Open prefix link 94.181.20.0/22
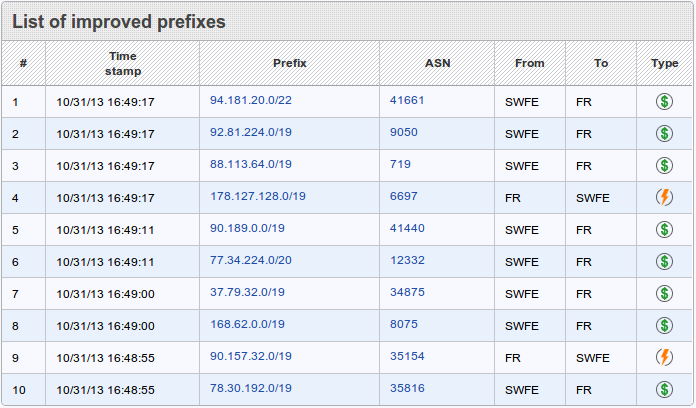The image size is (696, 408). click(x=251, y=100)
